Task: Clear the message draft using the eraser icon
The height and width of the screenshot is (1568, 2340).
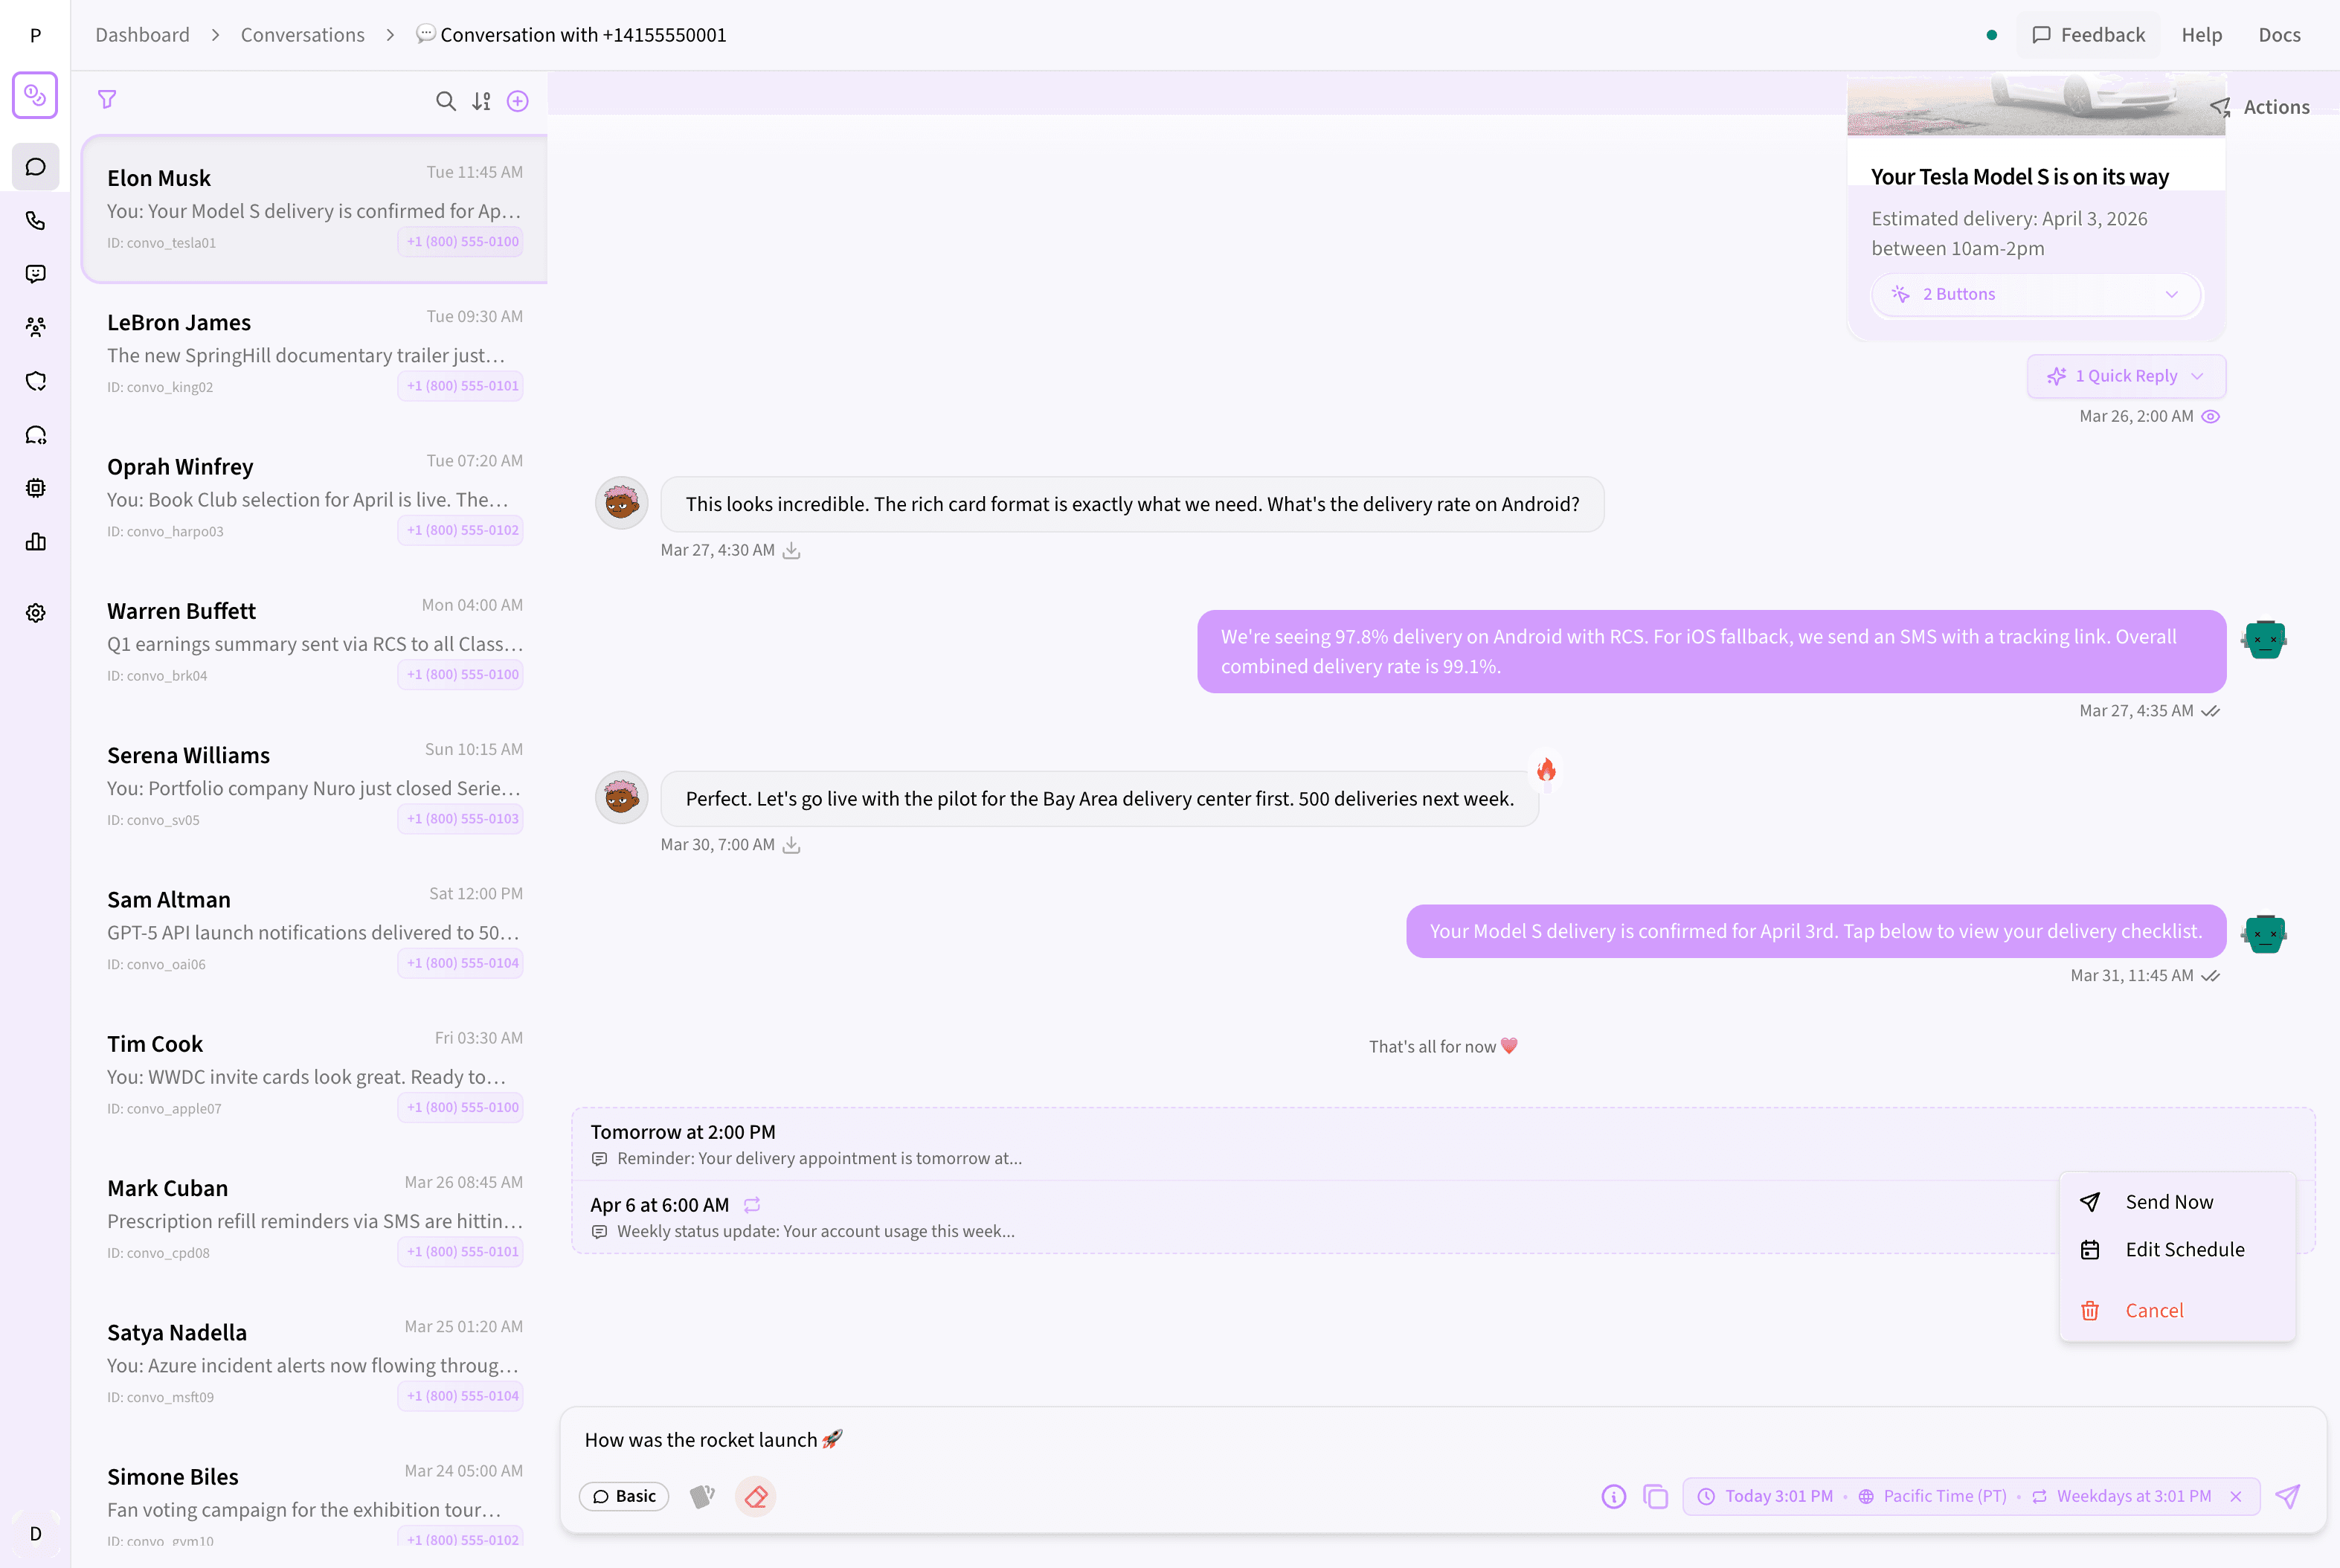Action: 755,1496
